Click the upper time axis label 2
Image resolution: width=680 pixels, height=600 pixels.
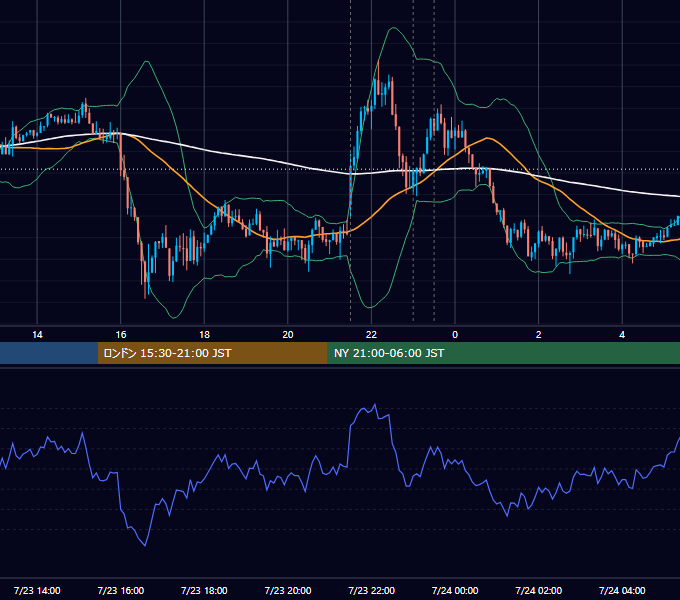539,335
